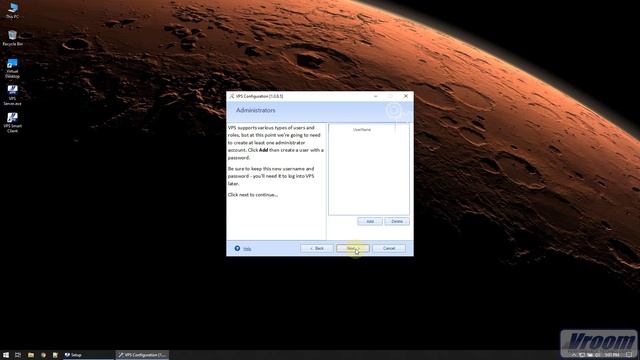The height and width of the screenshot is (360, 640).
Task: Click the Back button in the wizard
Action: [x=317, y=248]
